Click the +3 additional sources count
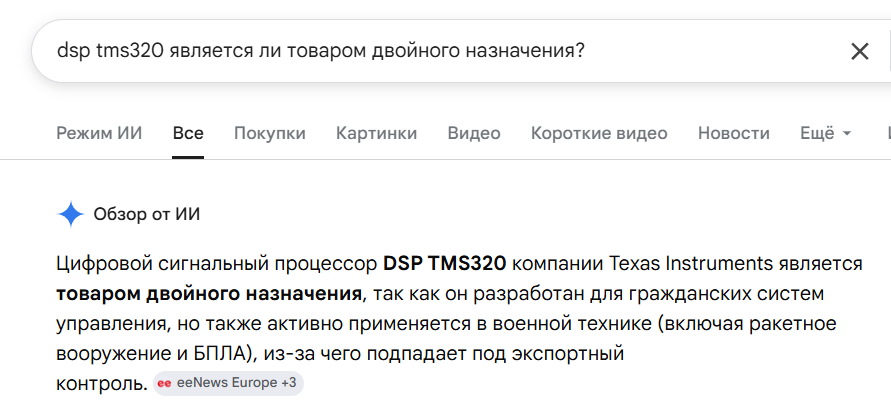891x414 pixels. click(x=289, y=383)
